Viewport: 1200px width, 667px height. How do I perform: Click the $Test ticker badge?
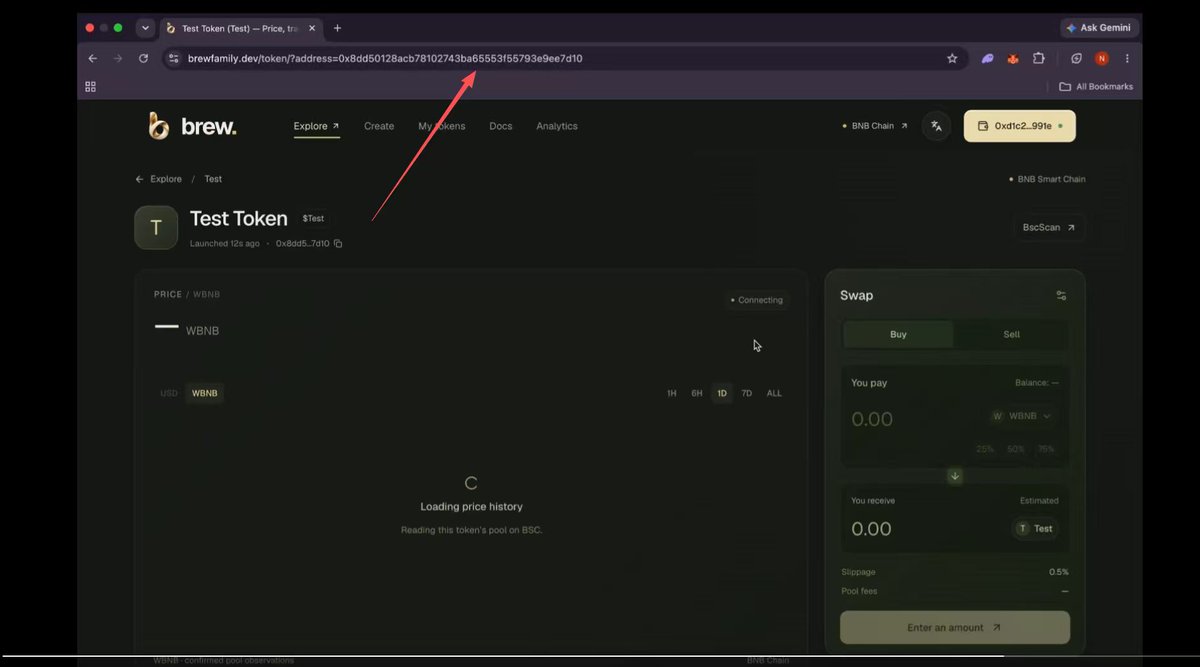tap(313, 218)
